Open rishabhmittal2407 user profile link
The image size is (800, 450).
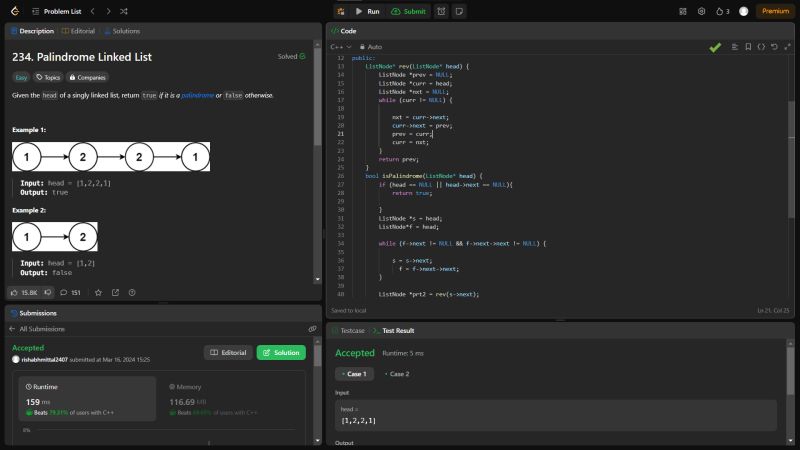click(44, 360)
